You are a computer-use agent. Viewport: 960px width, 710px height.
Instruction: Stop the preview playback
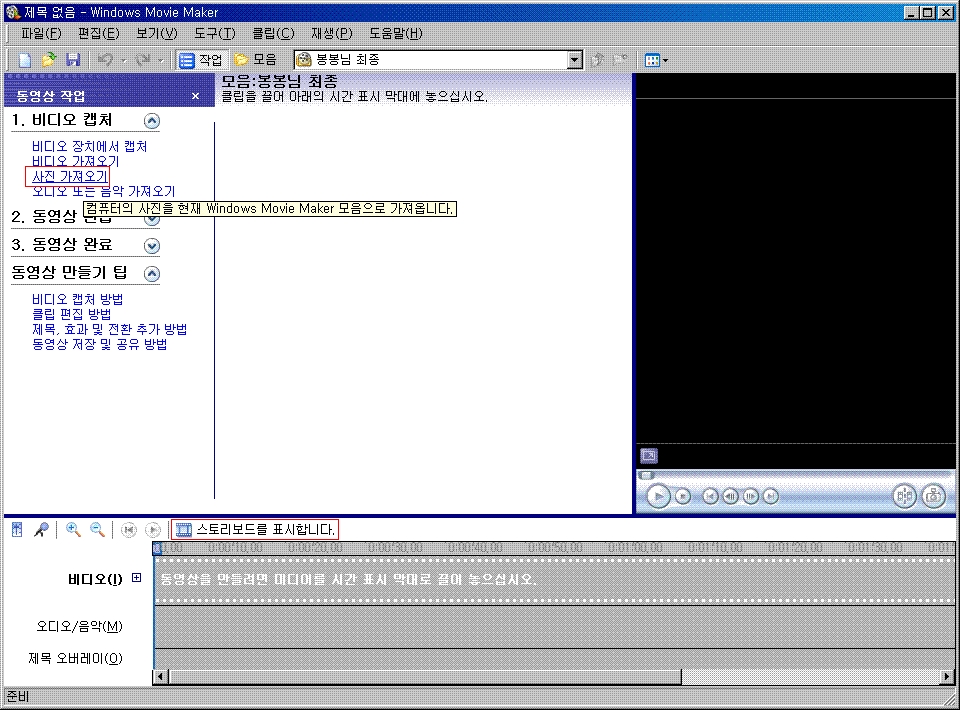pos(683,496)
